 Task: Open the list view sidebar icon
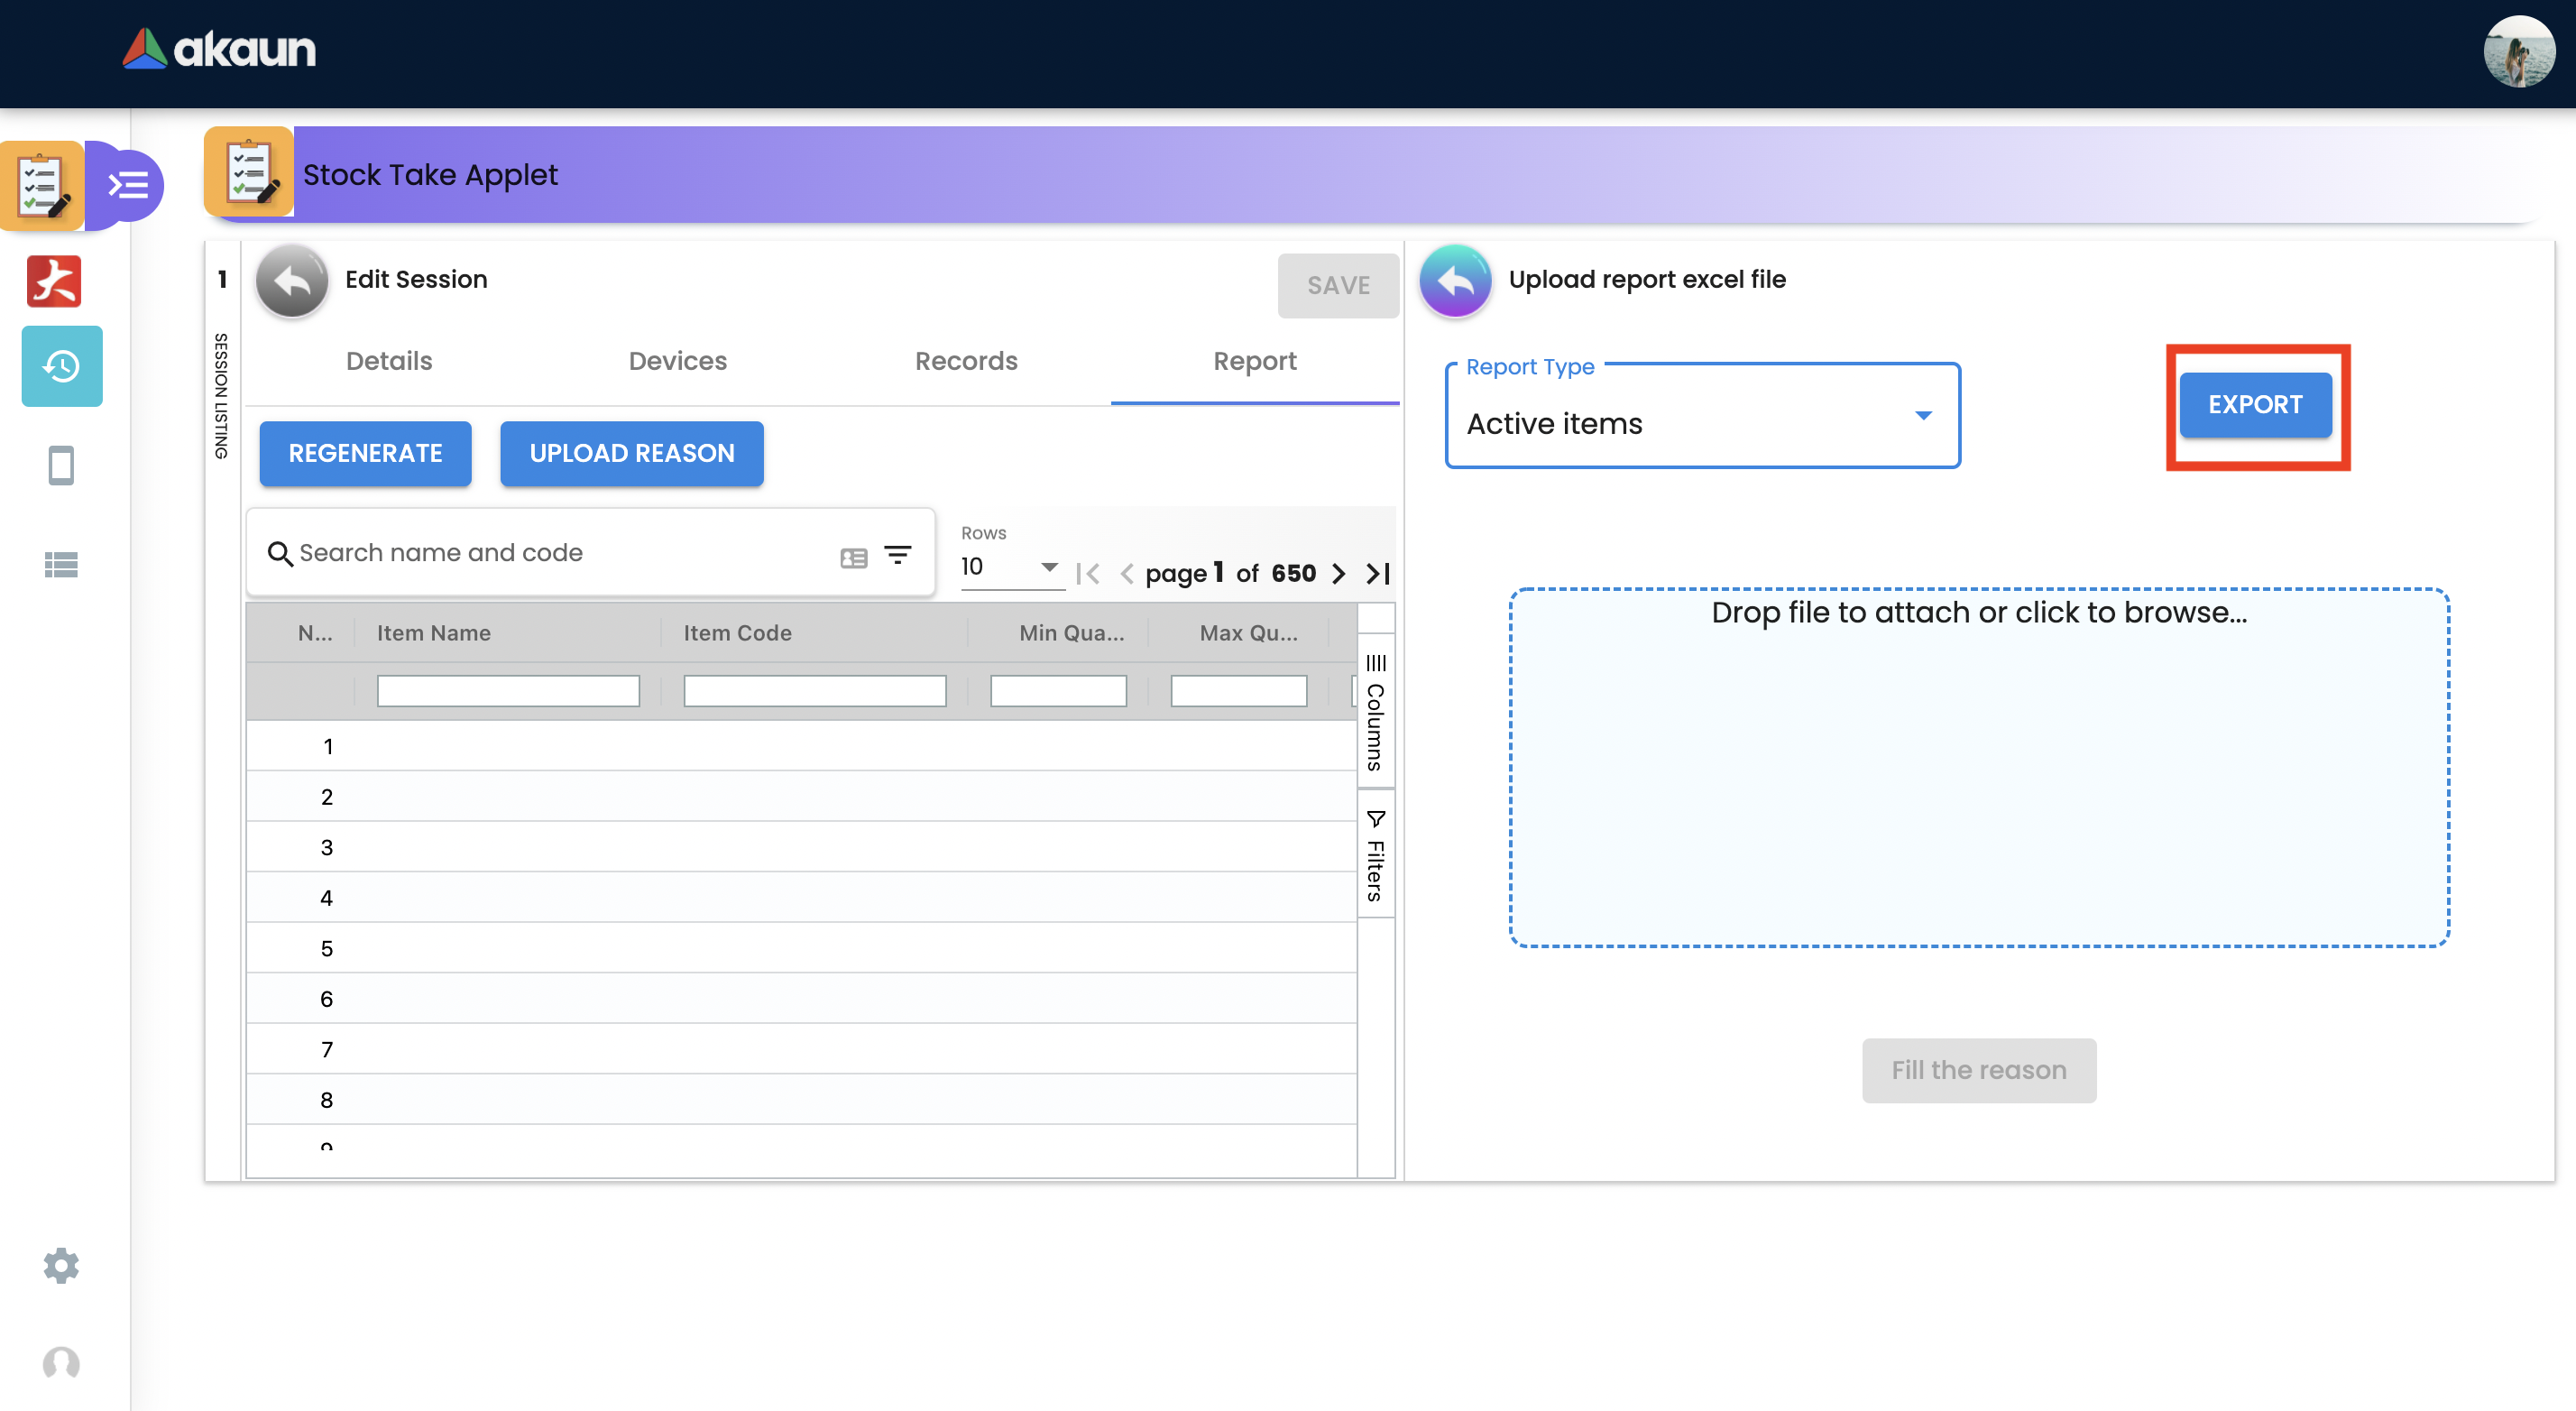coord(61,565)
